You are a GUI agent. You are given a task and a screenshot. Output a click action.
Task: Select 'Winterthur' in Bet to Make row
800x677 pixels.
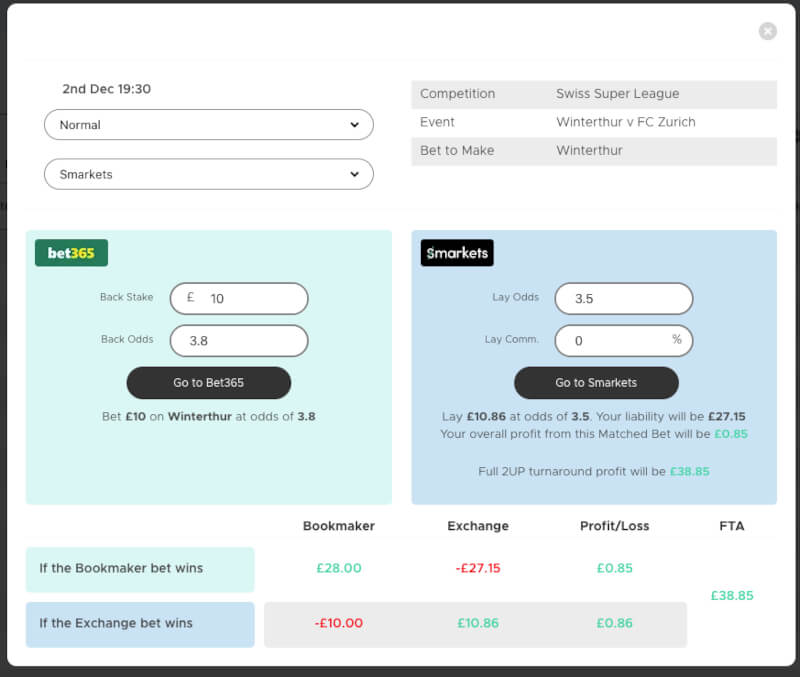pos(589,151)
